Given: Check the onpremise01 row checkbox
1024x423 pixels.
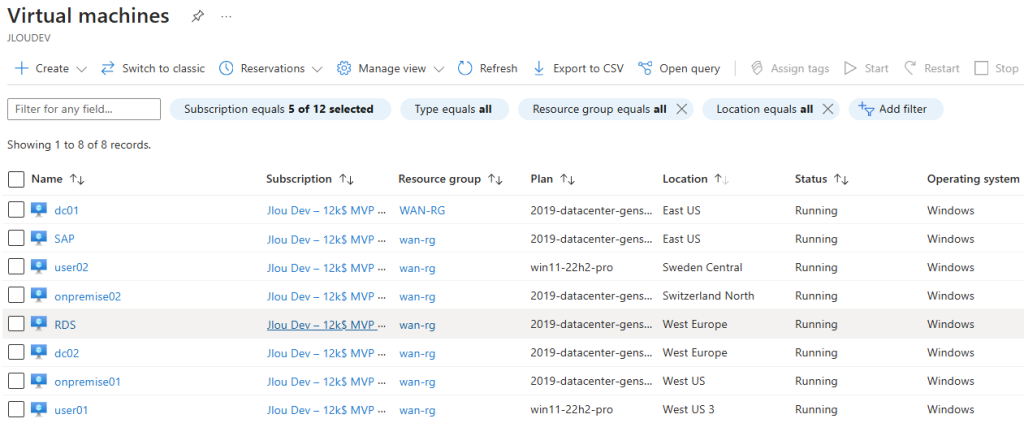Looking at the screenshot, I should [16, 381].
